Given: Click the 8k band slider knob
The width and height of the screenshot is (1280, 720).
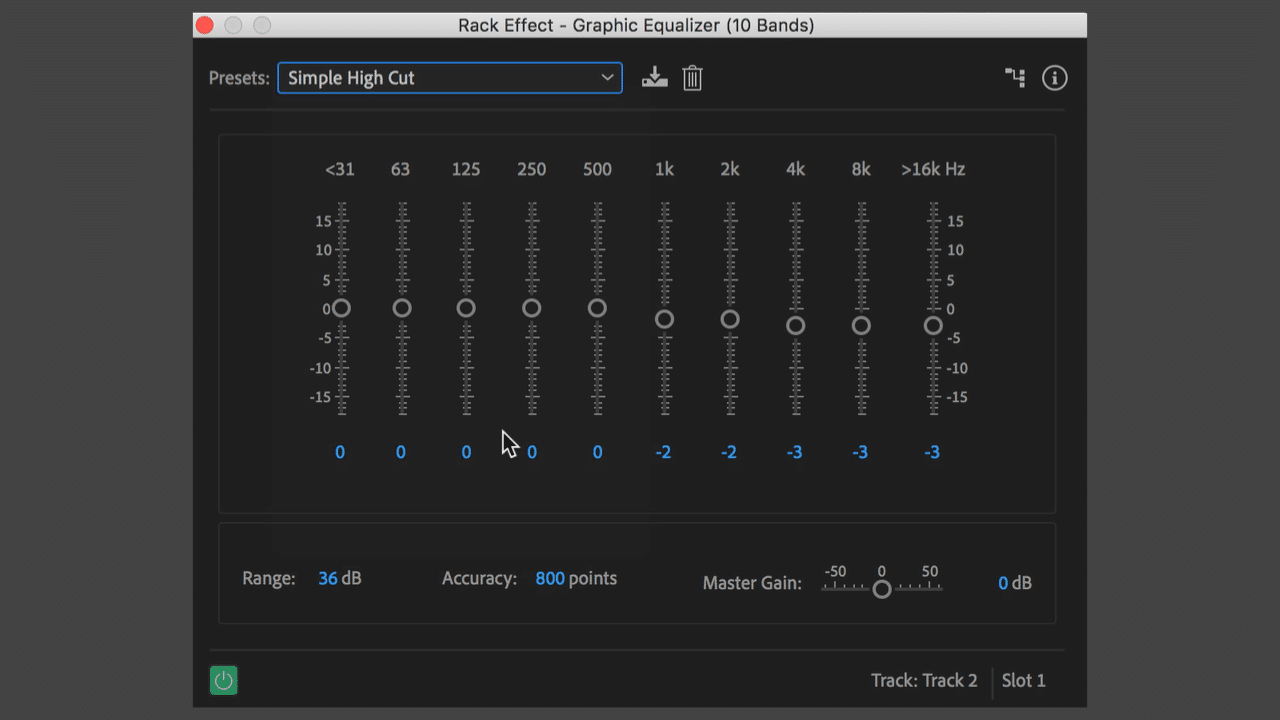Looking at the screenshot, I should (x=861, y=326).
